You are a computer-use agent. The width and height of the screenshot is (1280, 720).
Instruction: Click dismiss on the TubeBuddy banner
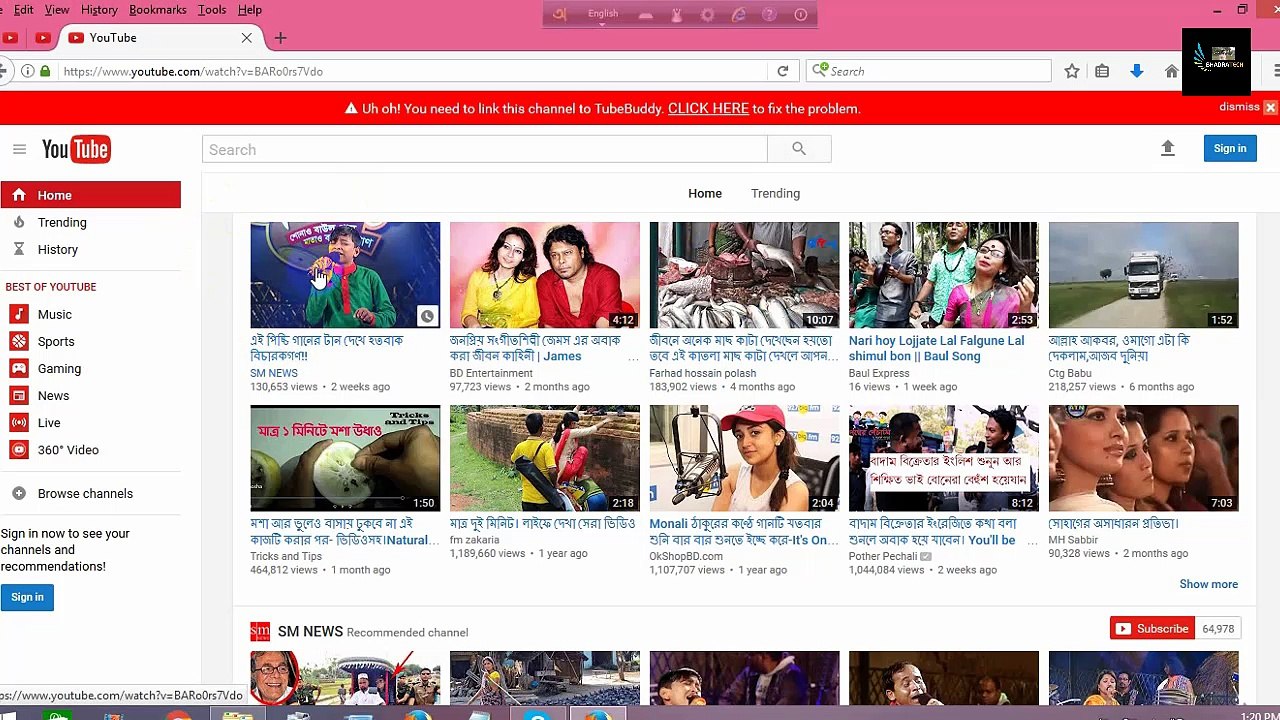click(x=1239, y=107)
